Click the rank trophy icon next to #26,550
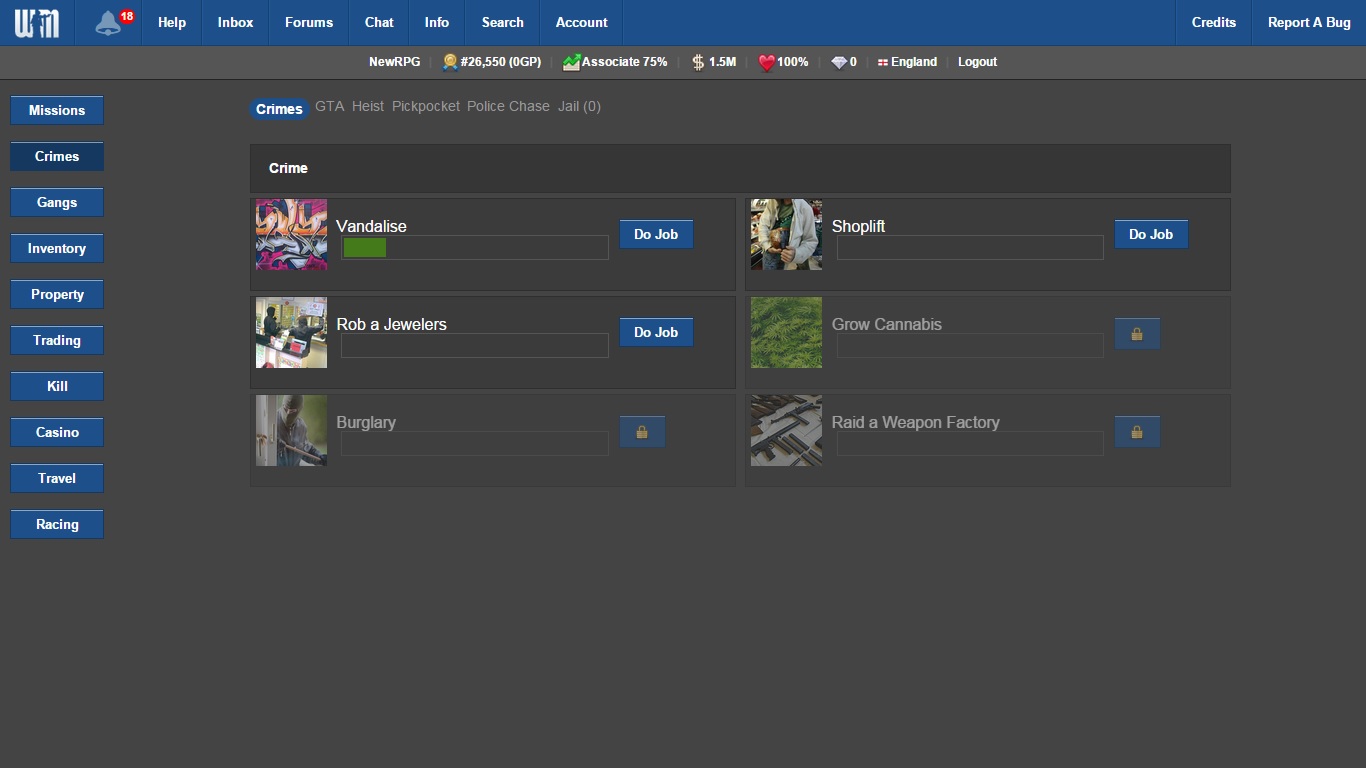The width and height of the screenshot is (1366, 768). tap(450, 62)
